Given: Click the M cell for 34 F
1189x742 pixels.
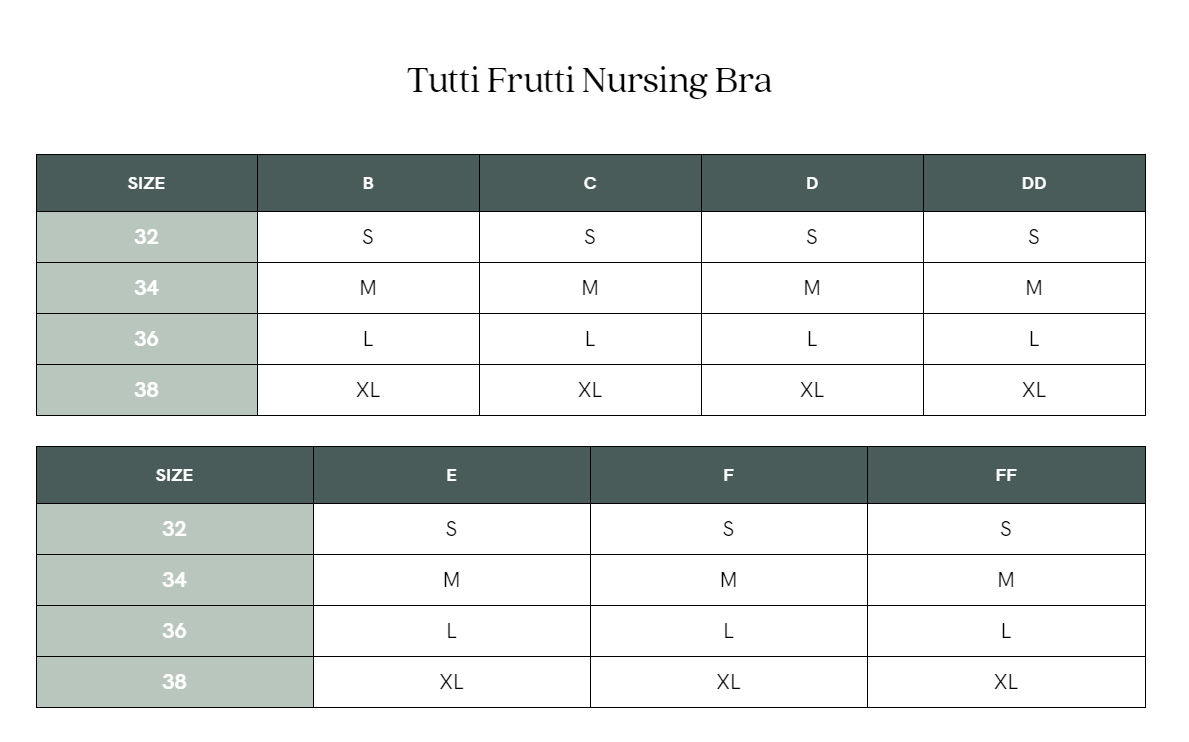Looking at the screenshot, I should [x=728, y=580].
